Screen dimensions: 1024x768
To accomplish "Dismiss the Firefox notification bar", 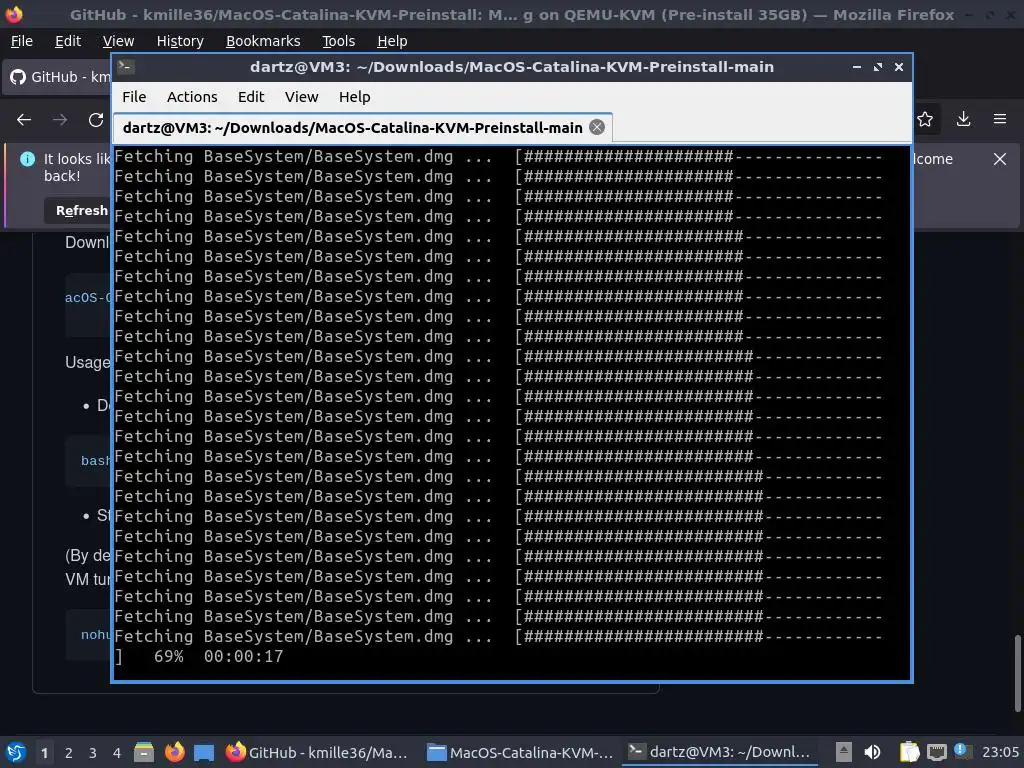I will (x=1000, y=159).
